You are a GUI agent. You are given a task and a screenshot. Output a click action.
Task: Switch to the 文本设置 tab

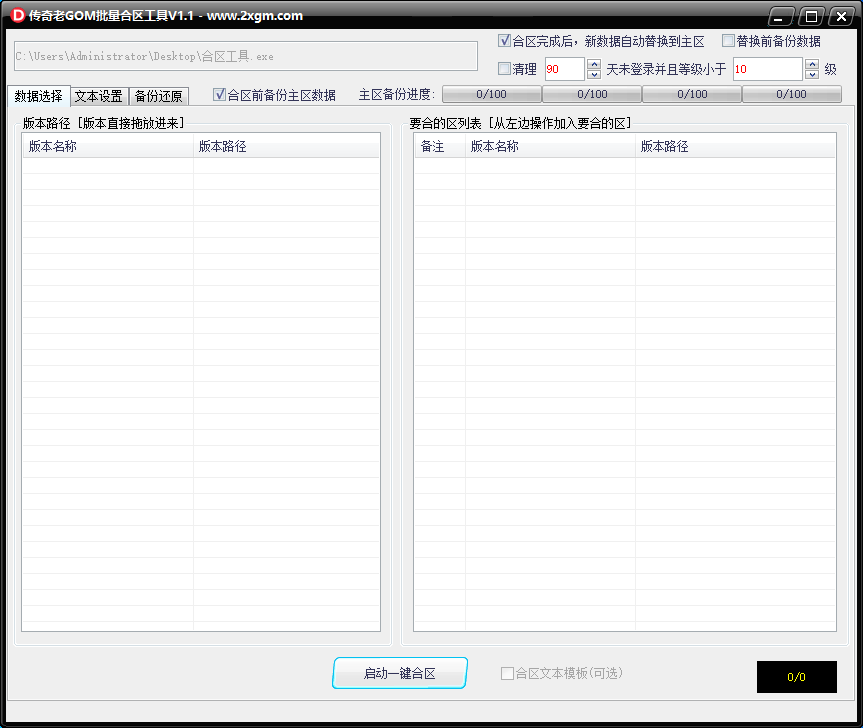pyautogui.click(x=99, y=96)
